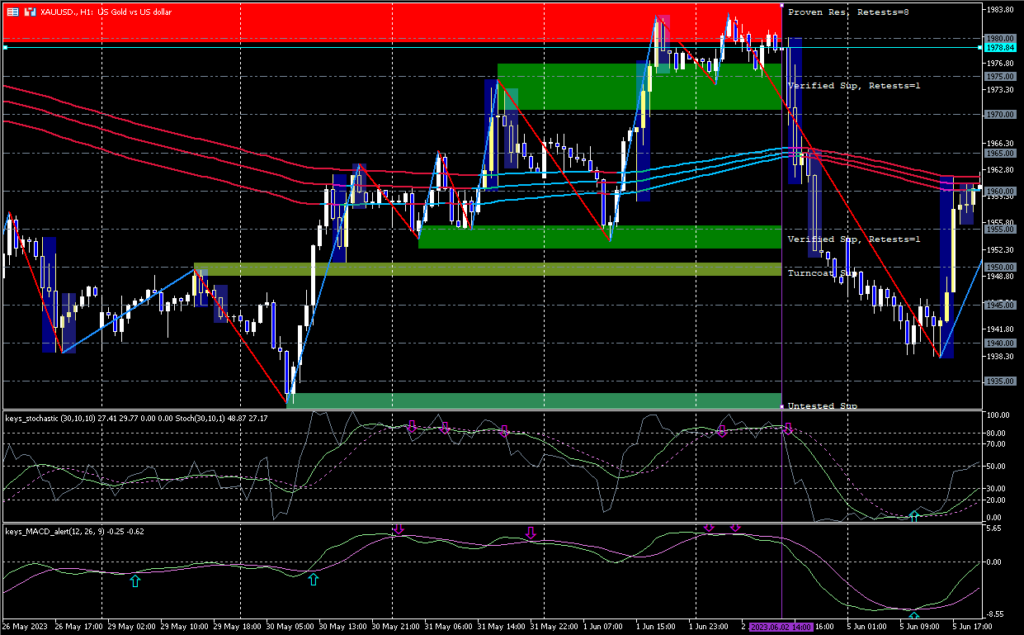The height and width of the screenshot is (635, 1024).
Task: Select the upper 'Verified Sup, Retests=1' label
Action: (x=853, y=86)
